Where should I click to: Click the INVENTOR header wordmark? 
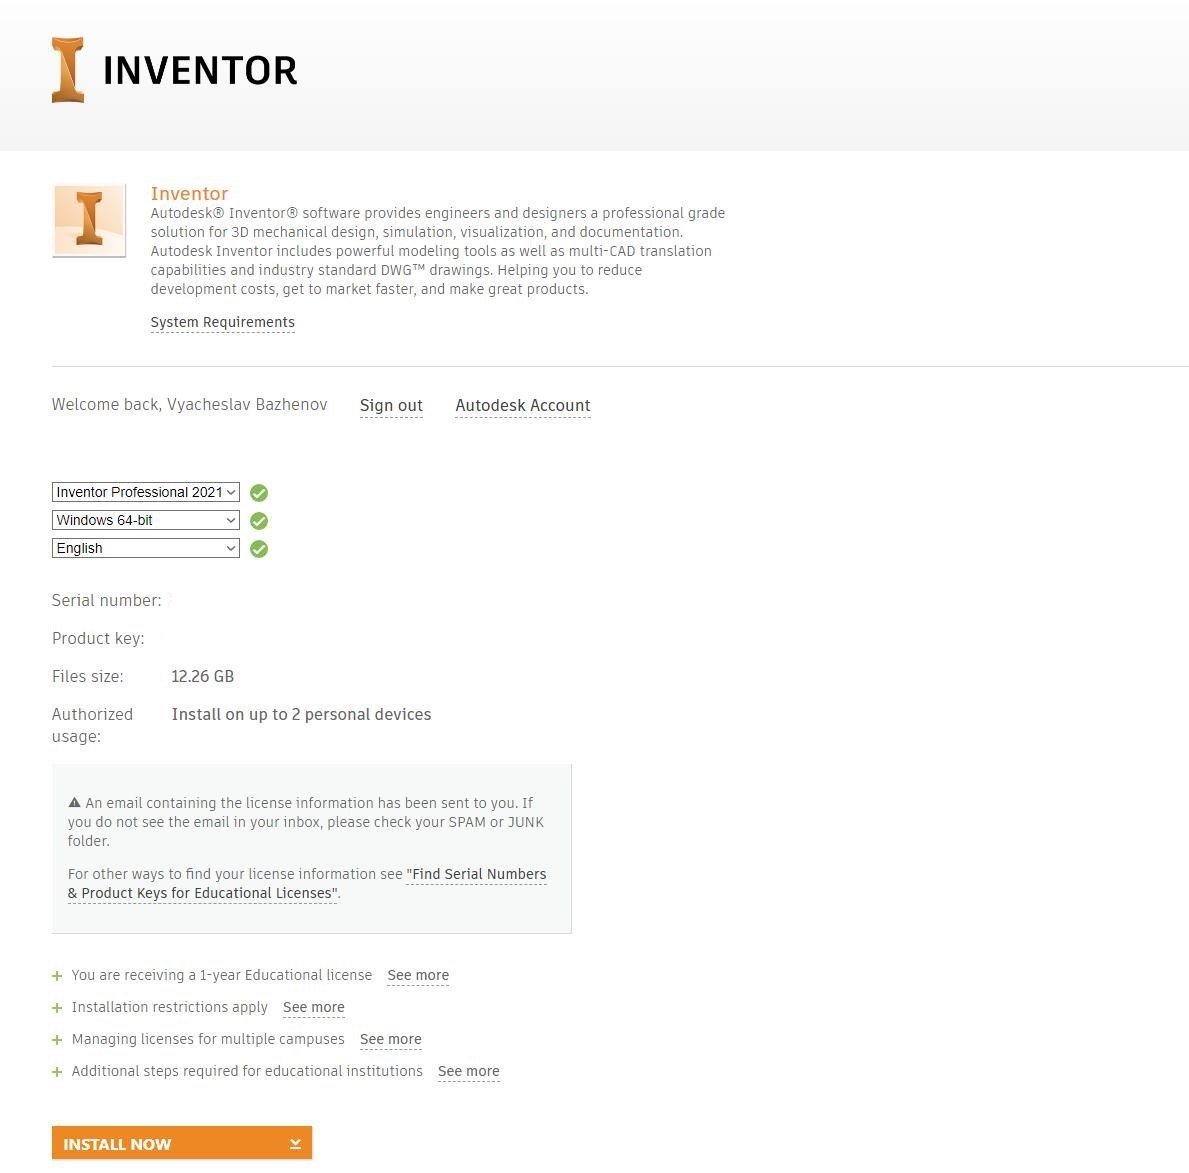pos(199,71)
